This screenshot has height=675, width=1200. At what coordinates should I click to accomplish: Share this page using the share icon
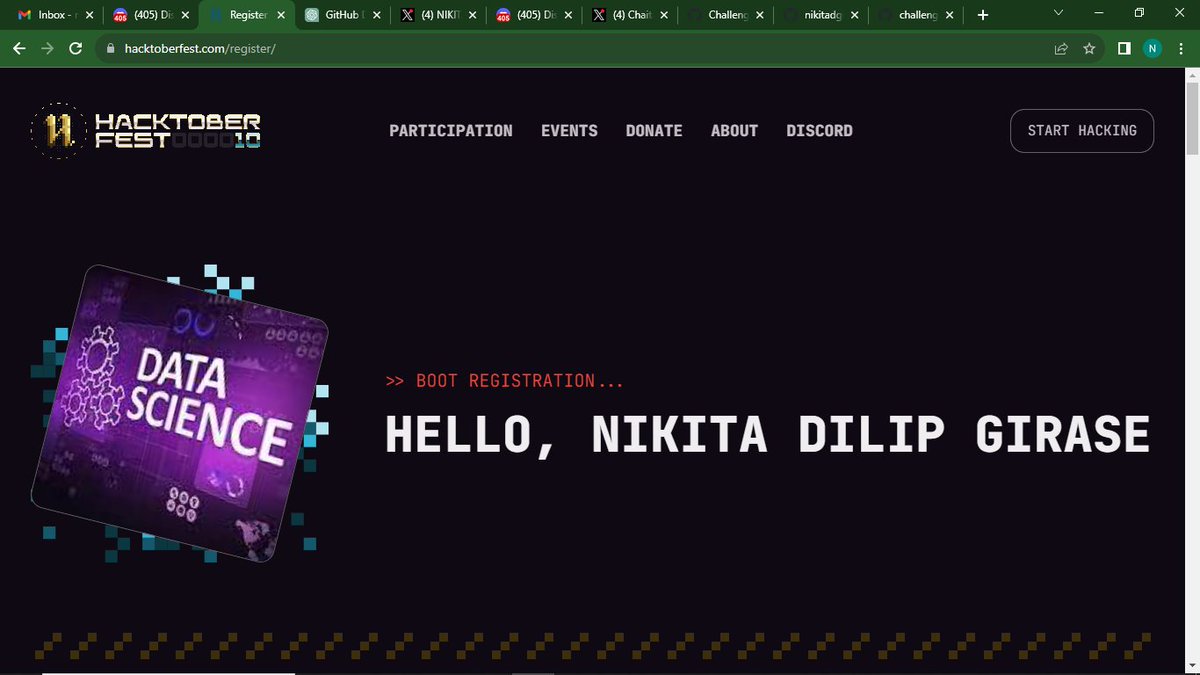tap(1061, 48)
